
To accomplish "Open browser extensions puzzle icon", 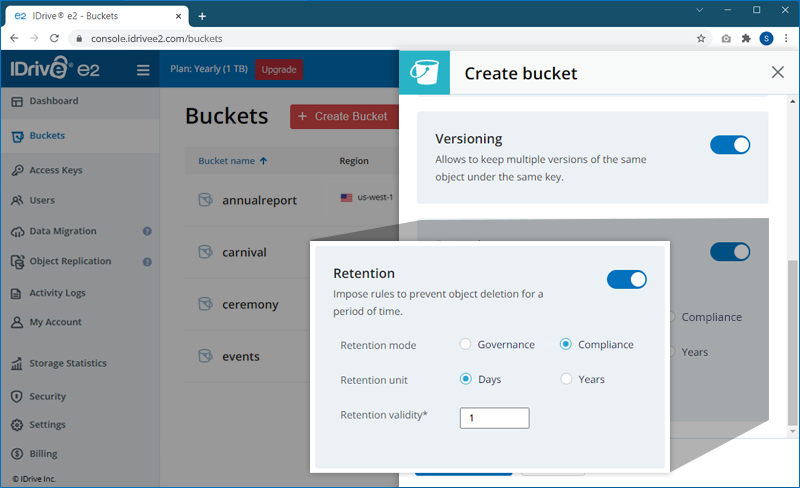I will click(746, 38).
